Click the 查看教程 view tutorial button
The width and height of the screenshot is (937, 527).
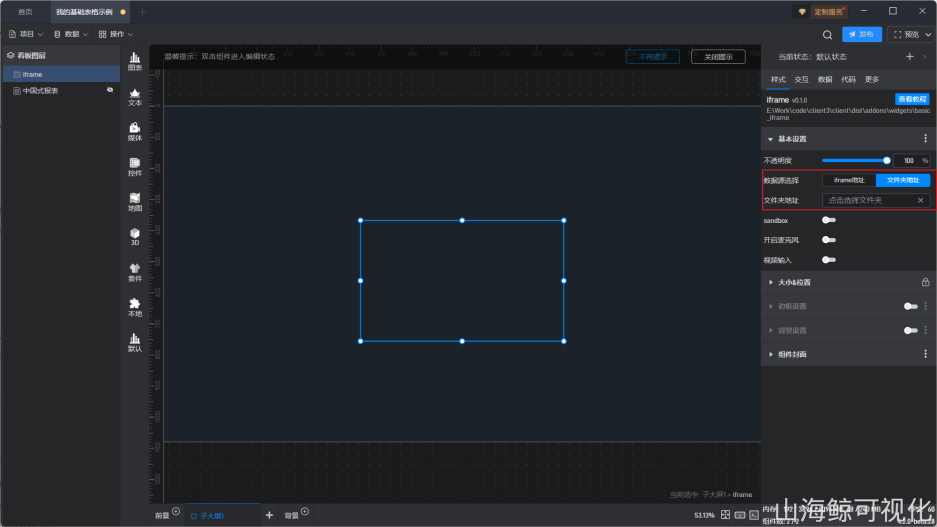point(912,100)
